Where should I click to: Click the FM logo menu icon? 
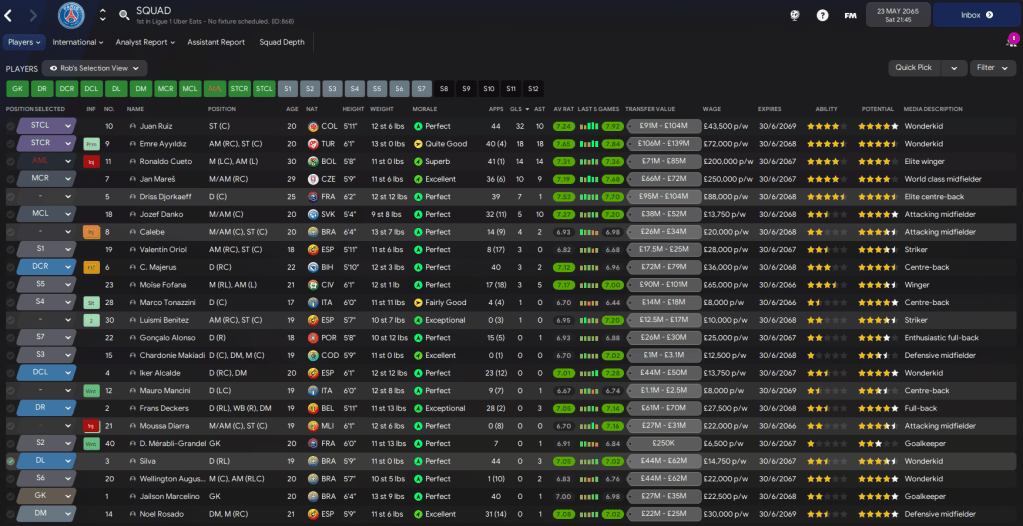click(x=850, y=15)
